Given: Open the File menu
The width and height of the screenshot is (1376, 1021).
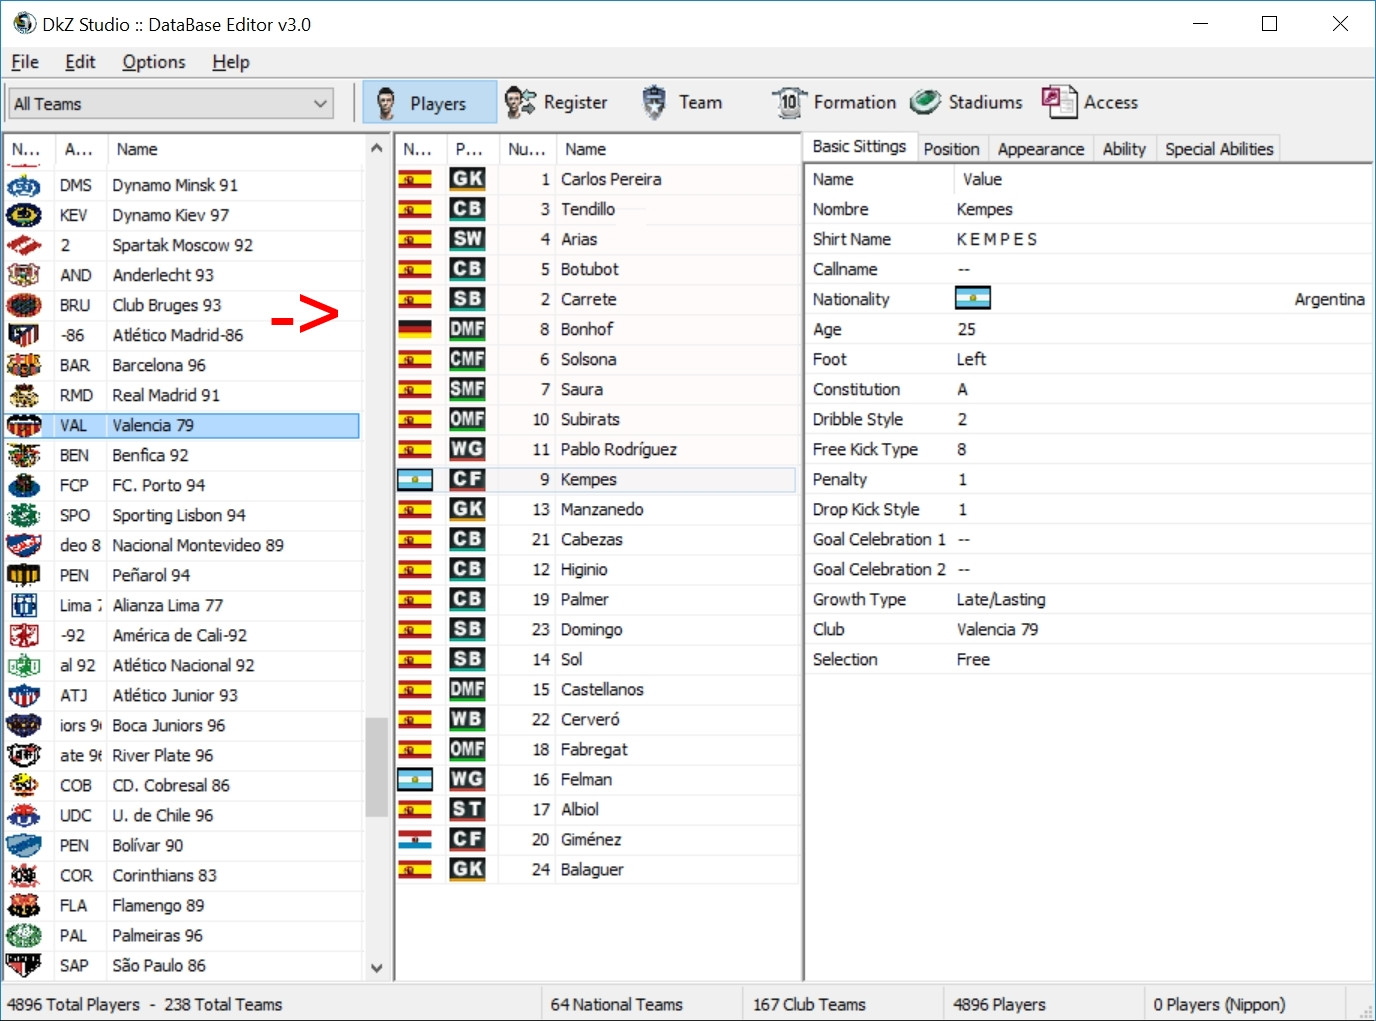Looking at the screenshot, I should tap(25, 62).
